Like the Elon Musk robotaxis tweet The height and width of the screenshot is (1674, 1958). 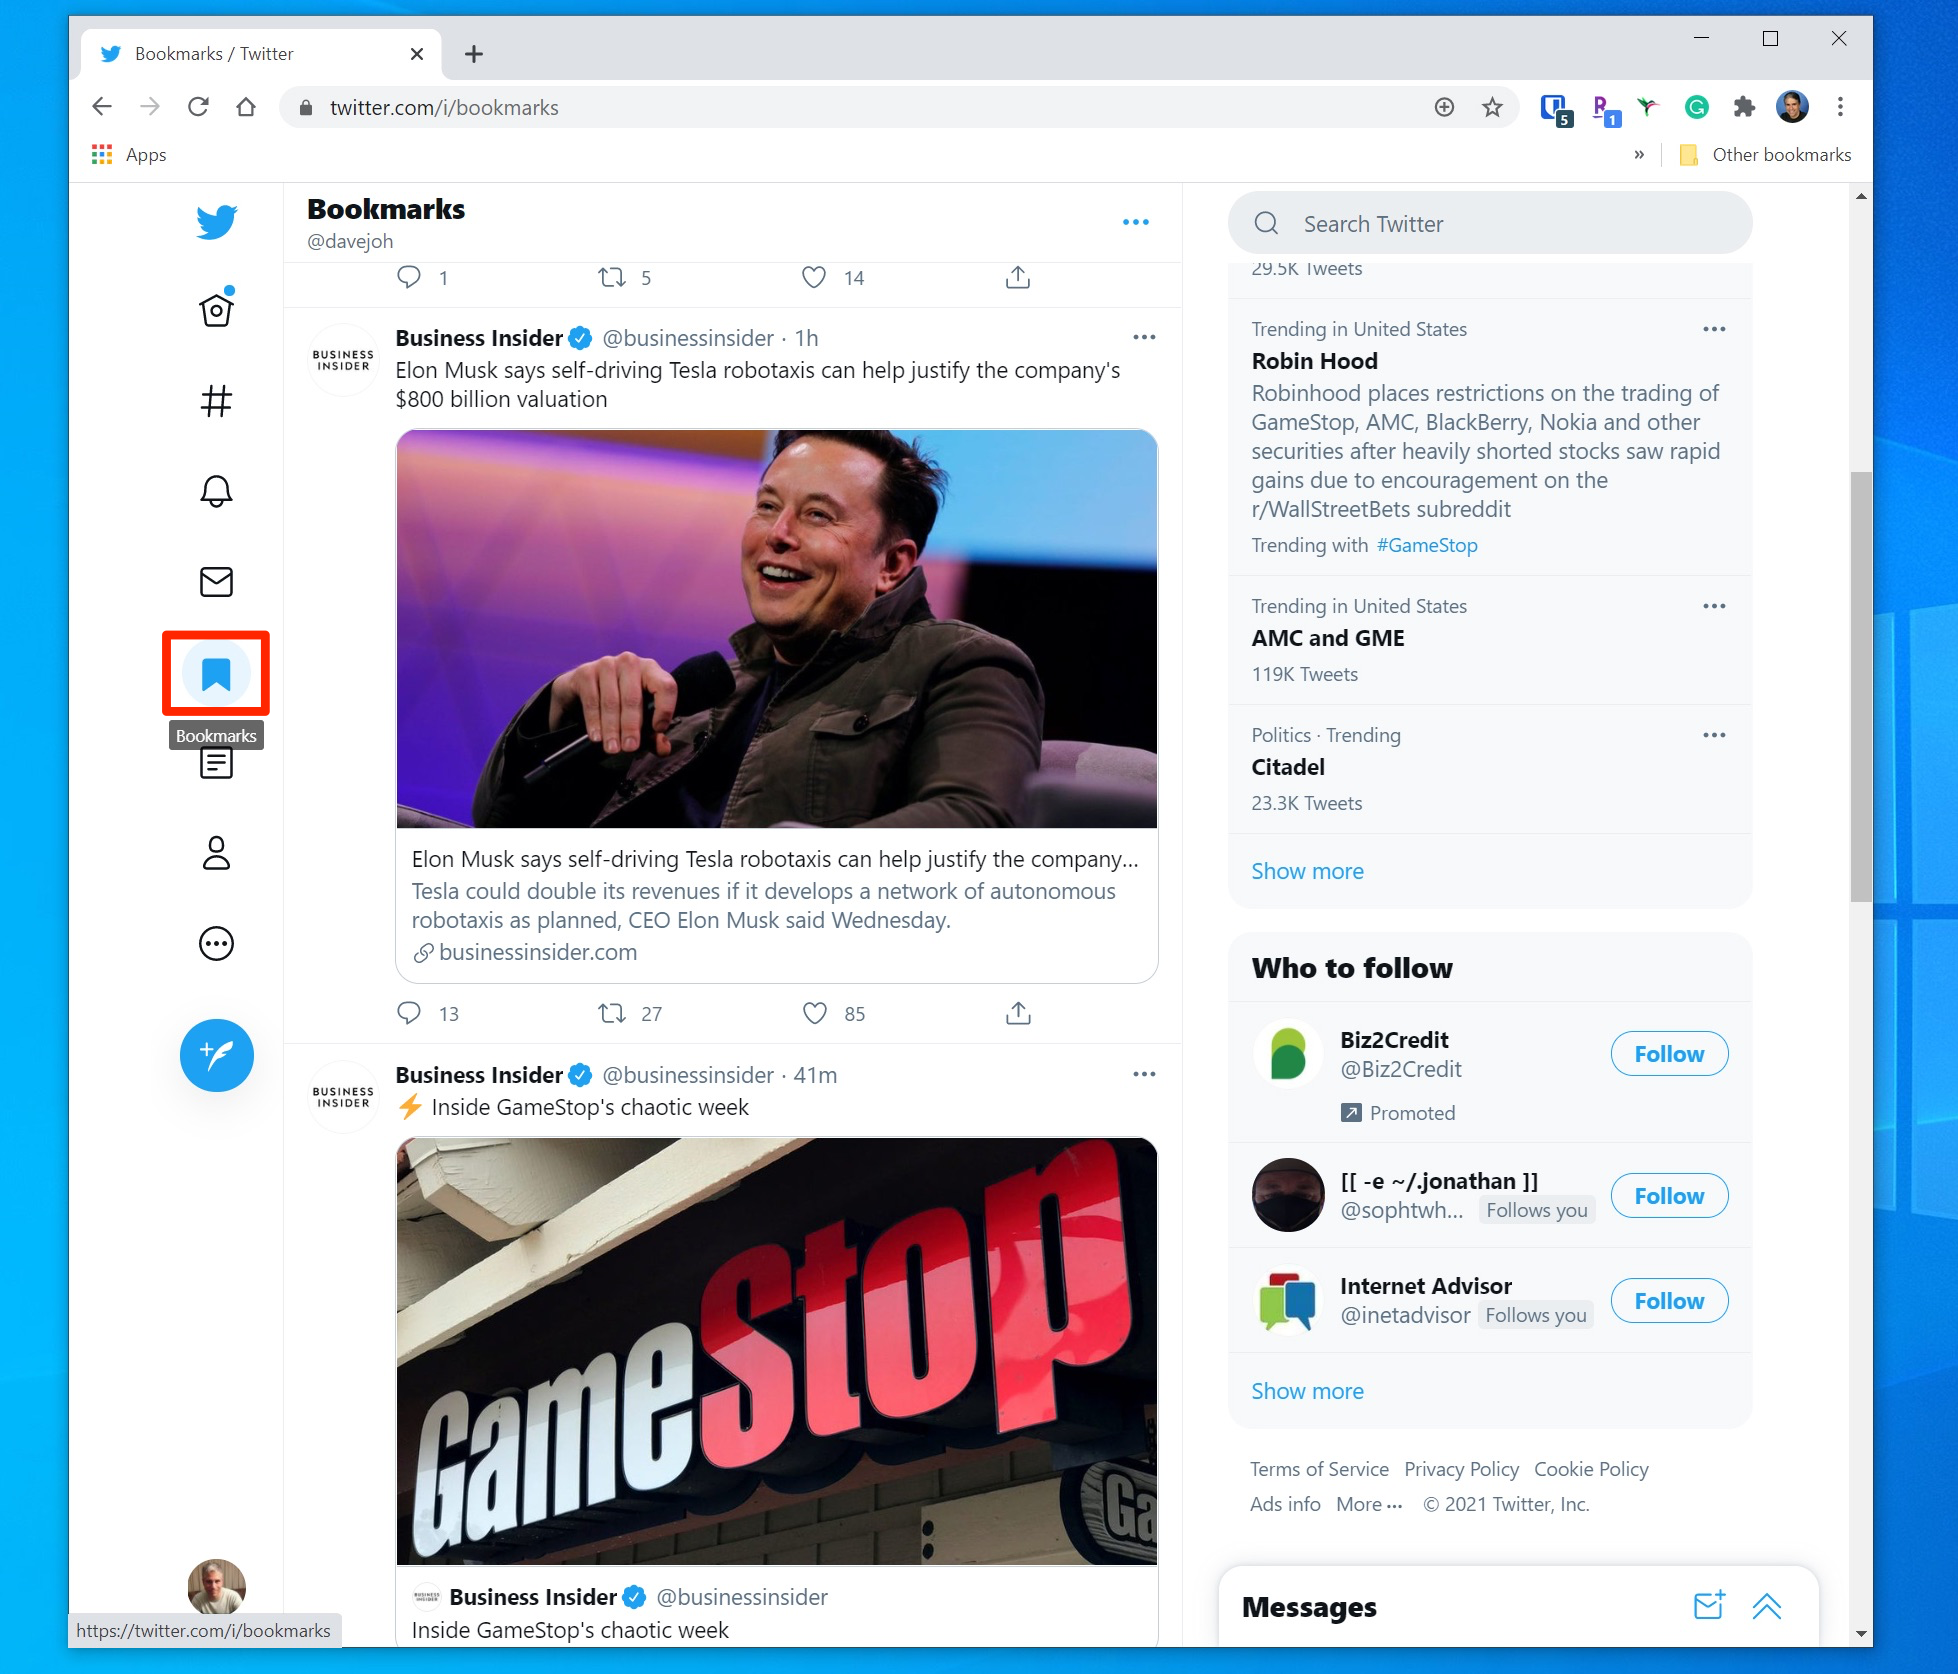(x=815, y=1013)
